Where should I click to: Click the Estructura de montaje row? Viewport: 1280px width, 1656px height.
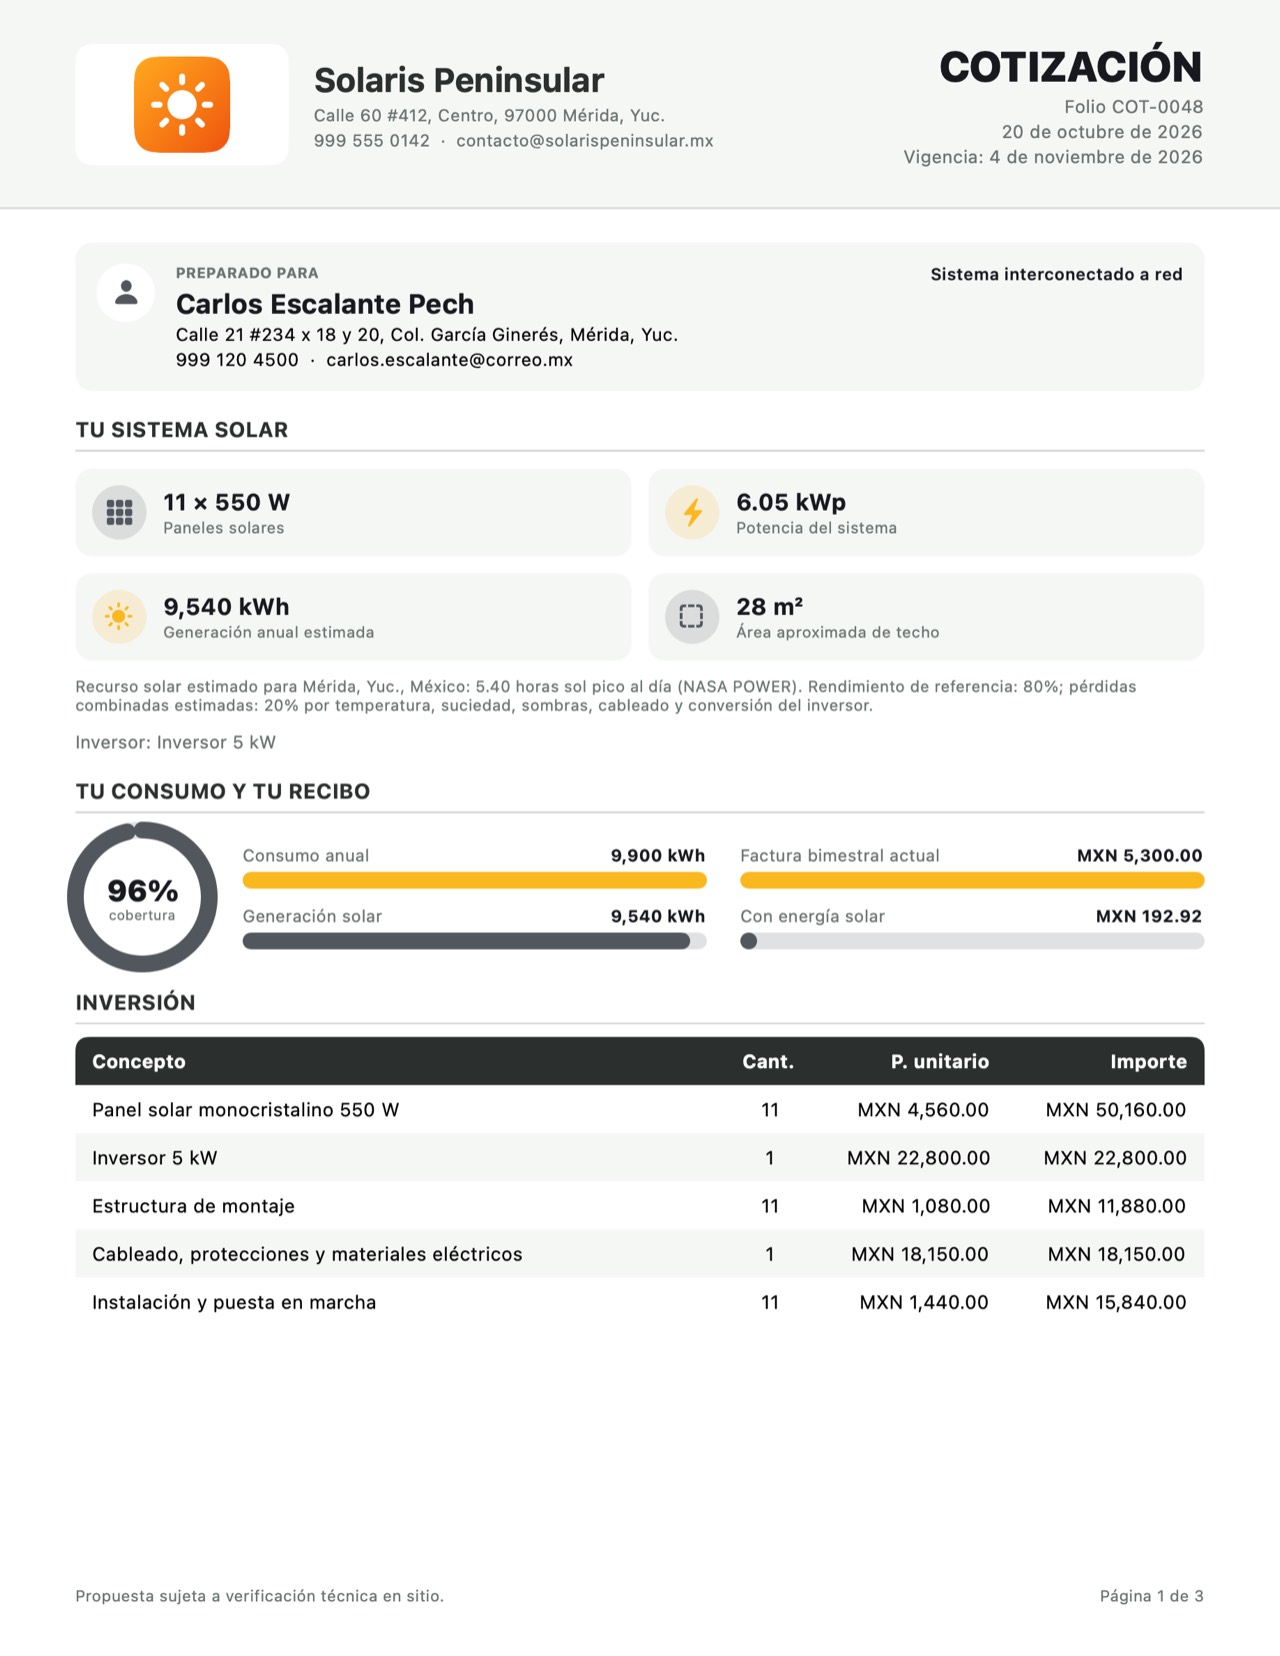click(640, 1206)
